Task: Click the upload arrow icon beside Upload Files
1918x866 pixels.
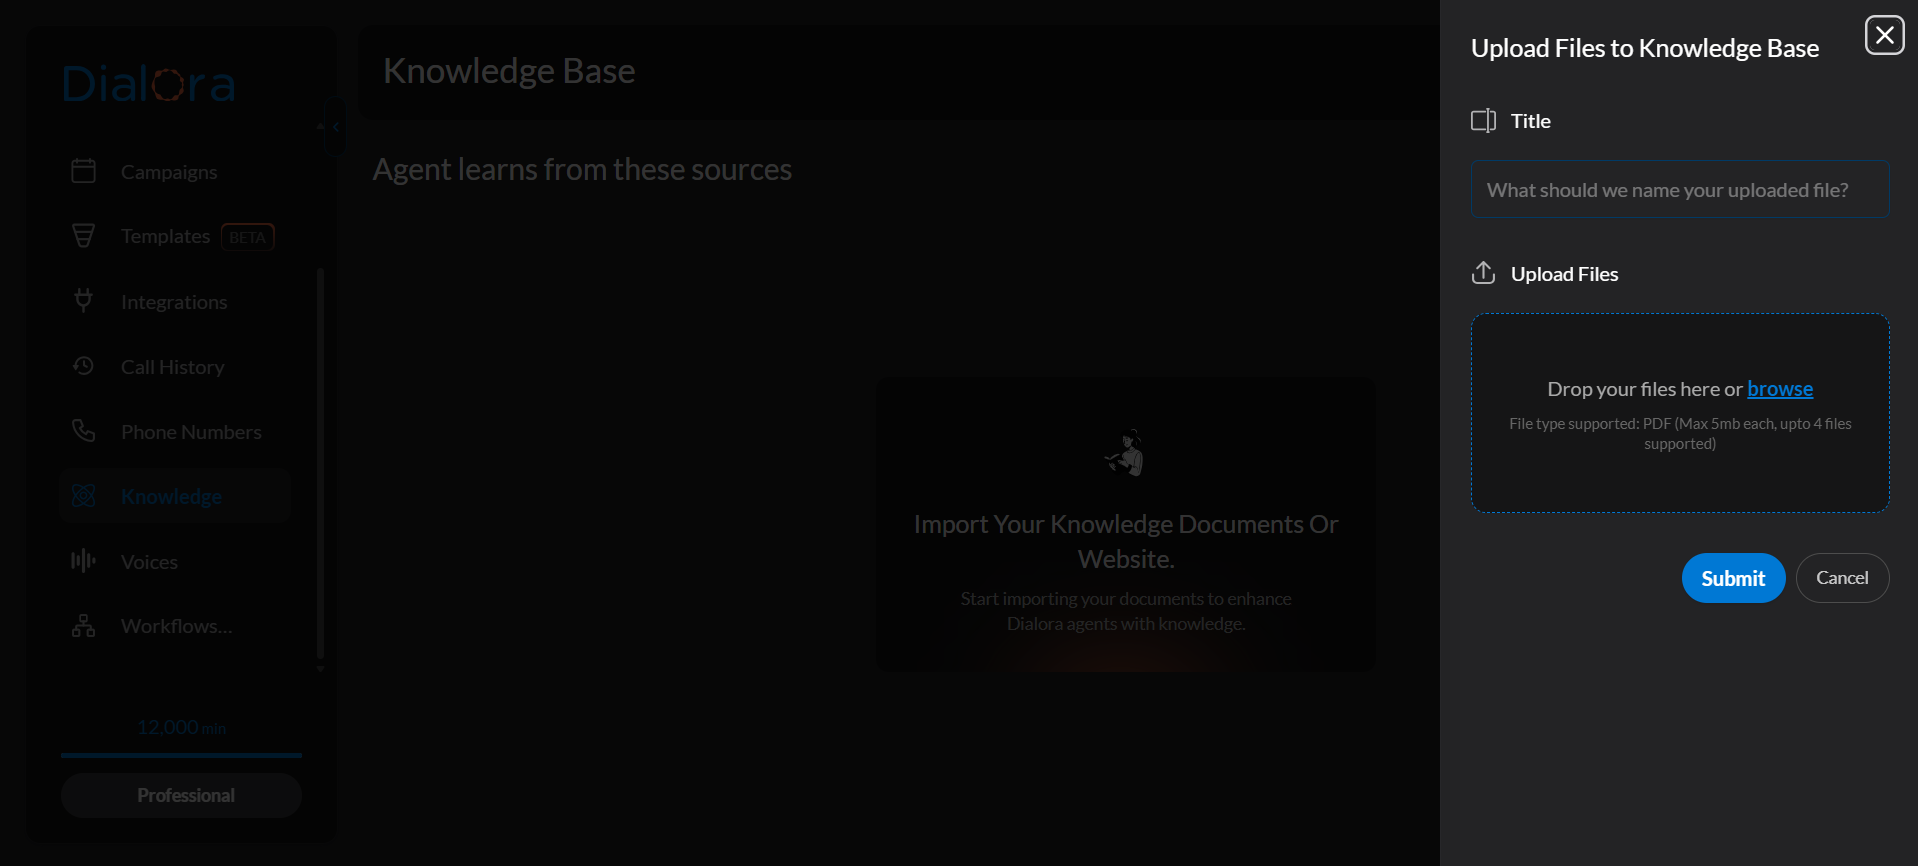Action: 1483,273
